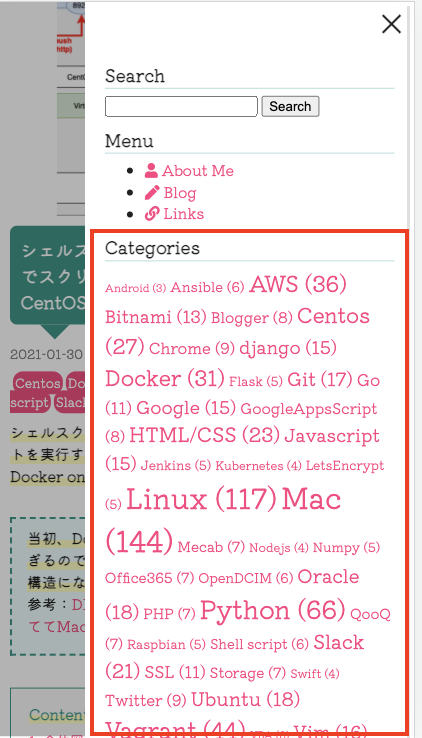The width and height of the screenshot is (422, 738).
Task: Click the pencil icon beside Blog
Action: click(152, 193)
